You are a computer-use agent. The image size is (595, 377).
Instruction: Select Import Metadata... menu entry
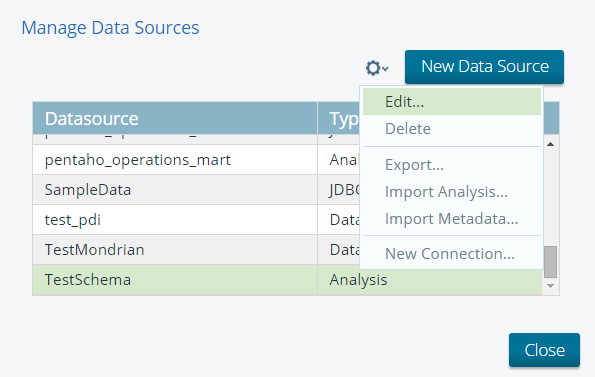pyautogui.click(x=452, y=218)
